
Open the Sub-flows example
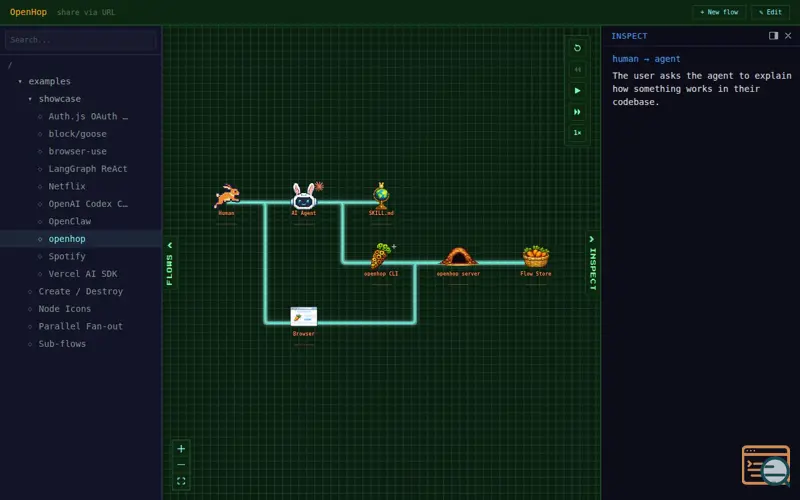pos(62,344)
